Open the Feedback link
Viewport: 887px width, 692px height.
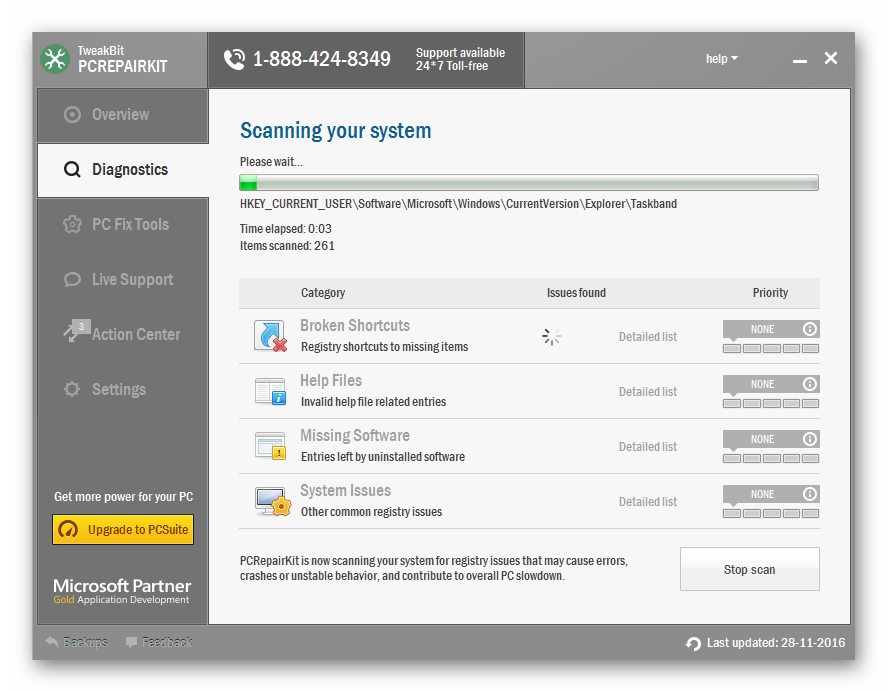(167, 642)
